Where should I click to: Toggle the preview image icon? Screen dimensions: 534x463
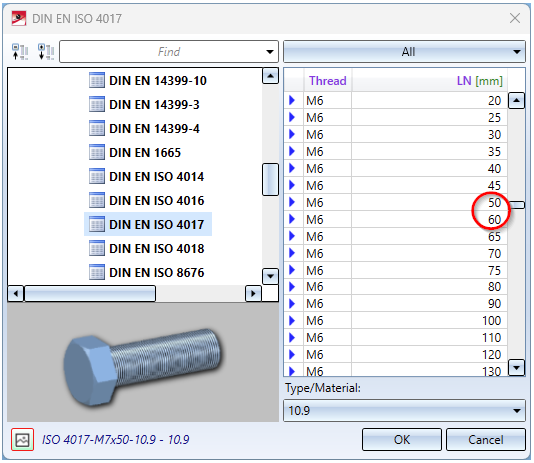22,440
